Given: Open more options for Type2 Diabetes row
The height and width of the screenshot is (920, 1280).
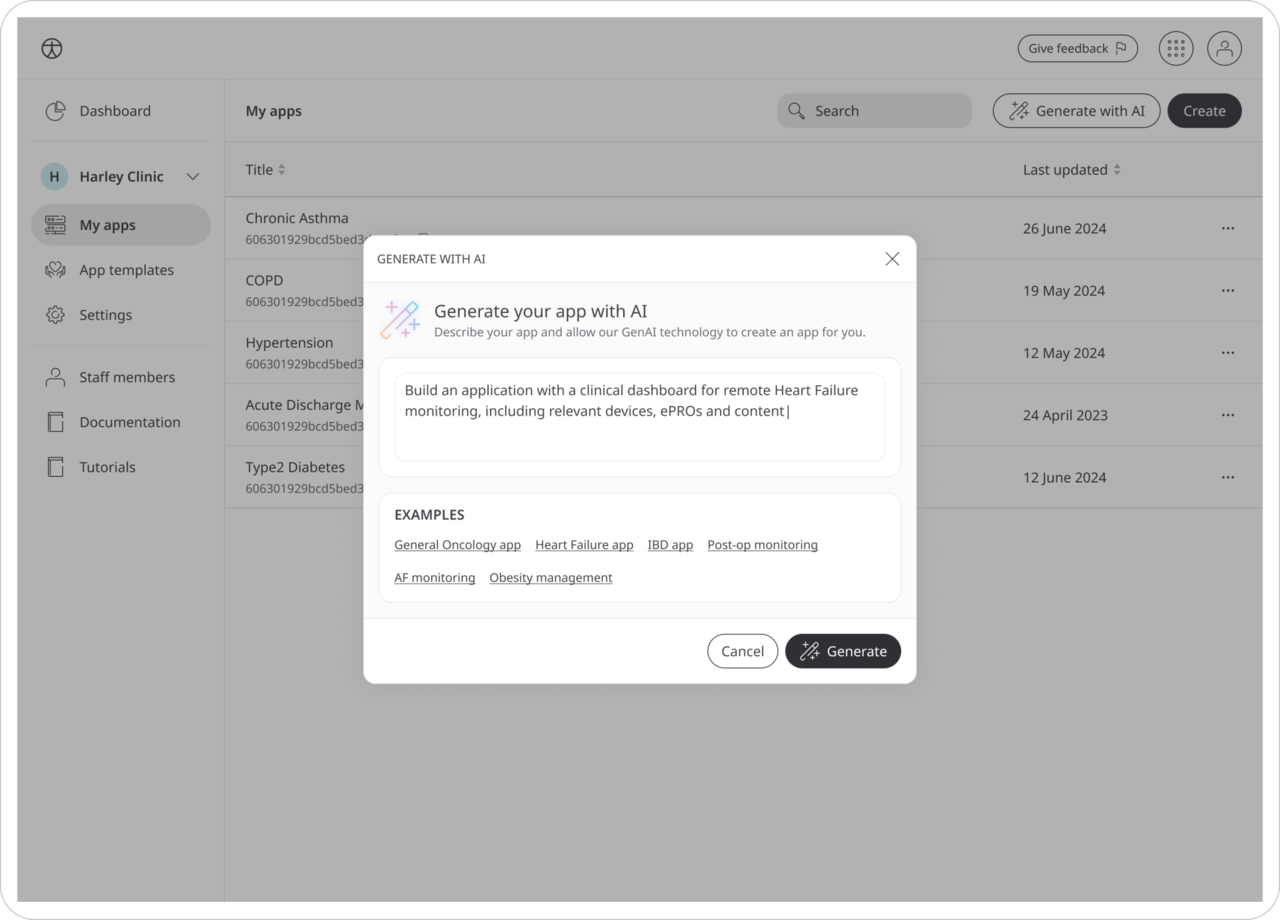Looking at the screenshot, I should (x=1227, y=478).
